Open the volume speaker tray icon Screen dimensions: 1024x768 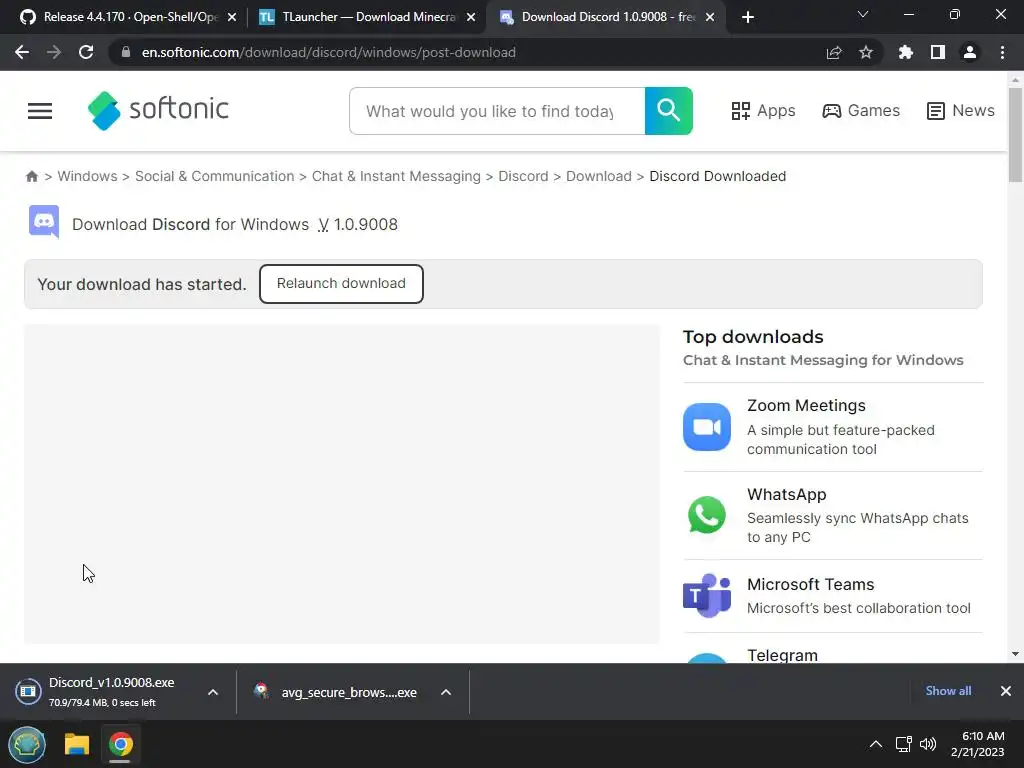point(928,744)
